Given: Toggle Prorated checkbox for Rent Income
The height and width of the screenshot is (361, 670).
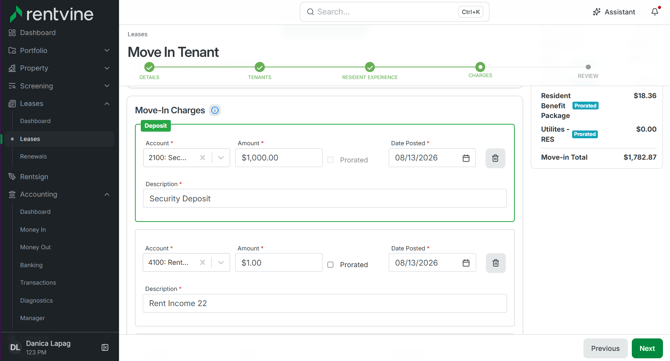Looking at the screenshot, I should [x=330, y=264].
